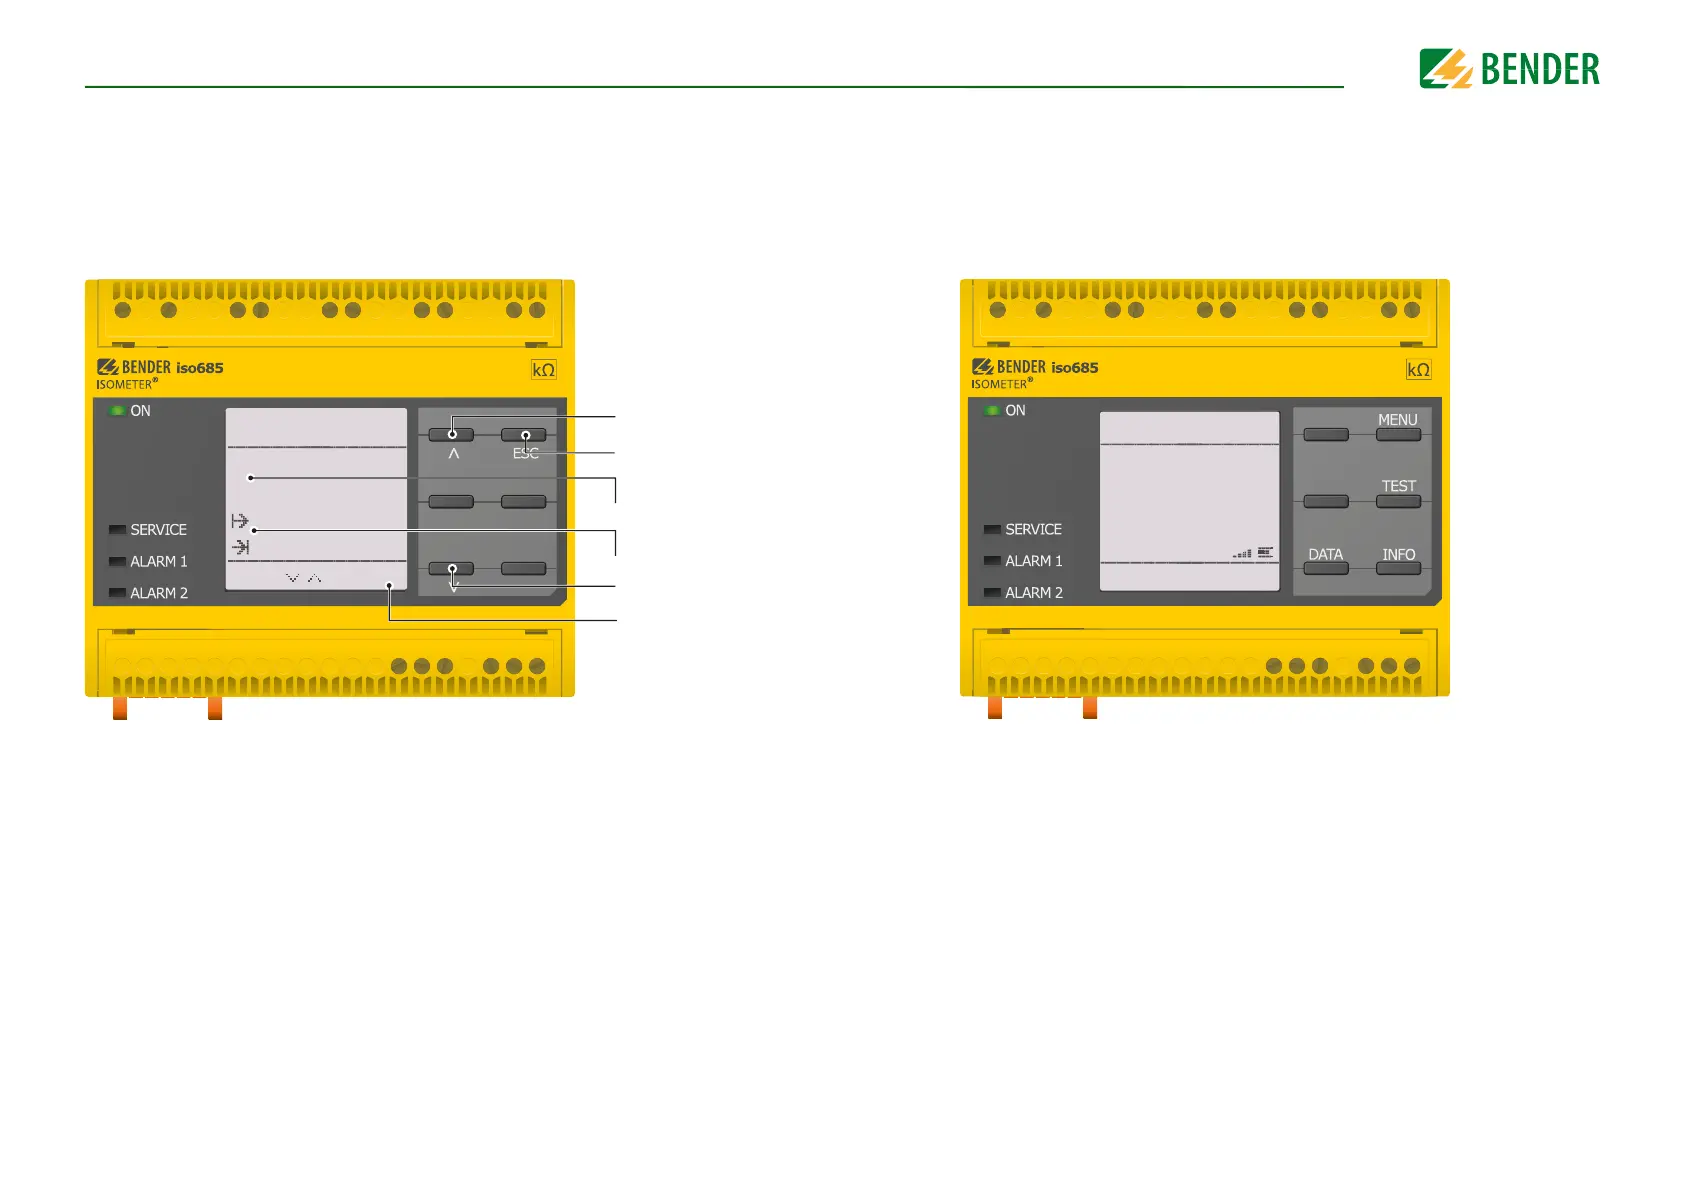Click the upper arrow icon in the left display
1684x1190 pixels.
tap(240, 521)
